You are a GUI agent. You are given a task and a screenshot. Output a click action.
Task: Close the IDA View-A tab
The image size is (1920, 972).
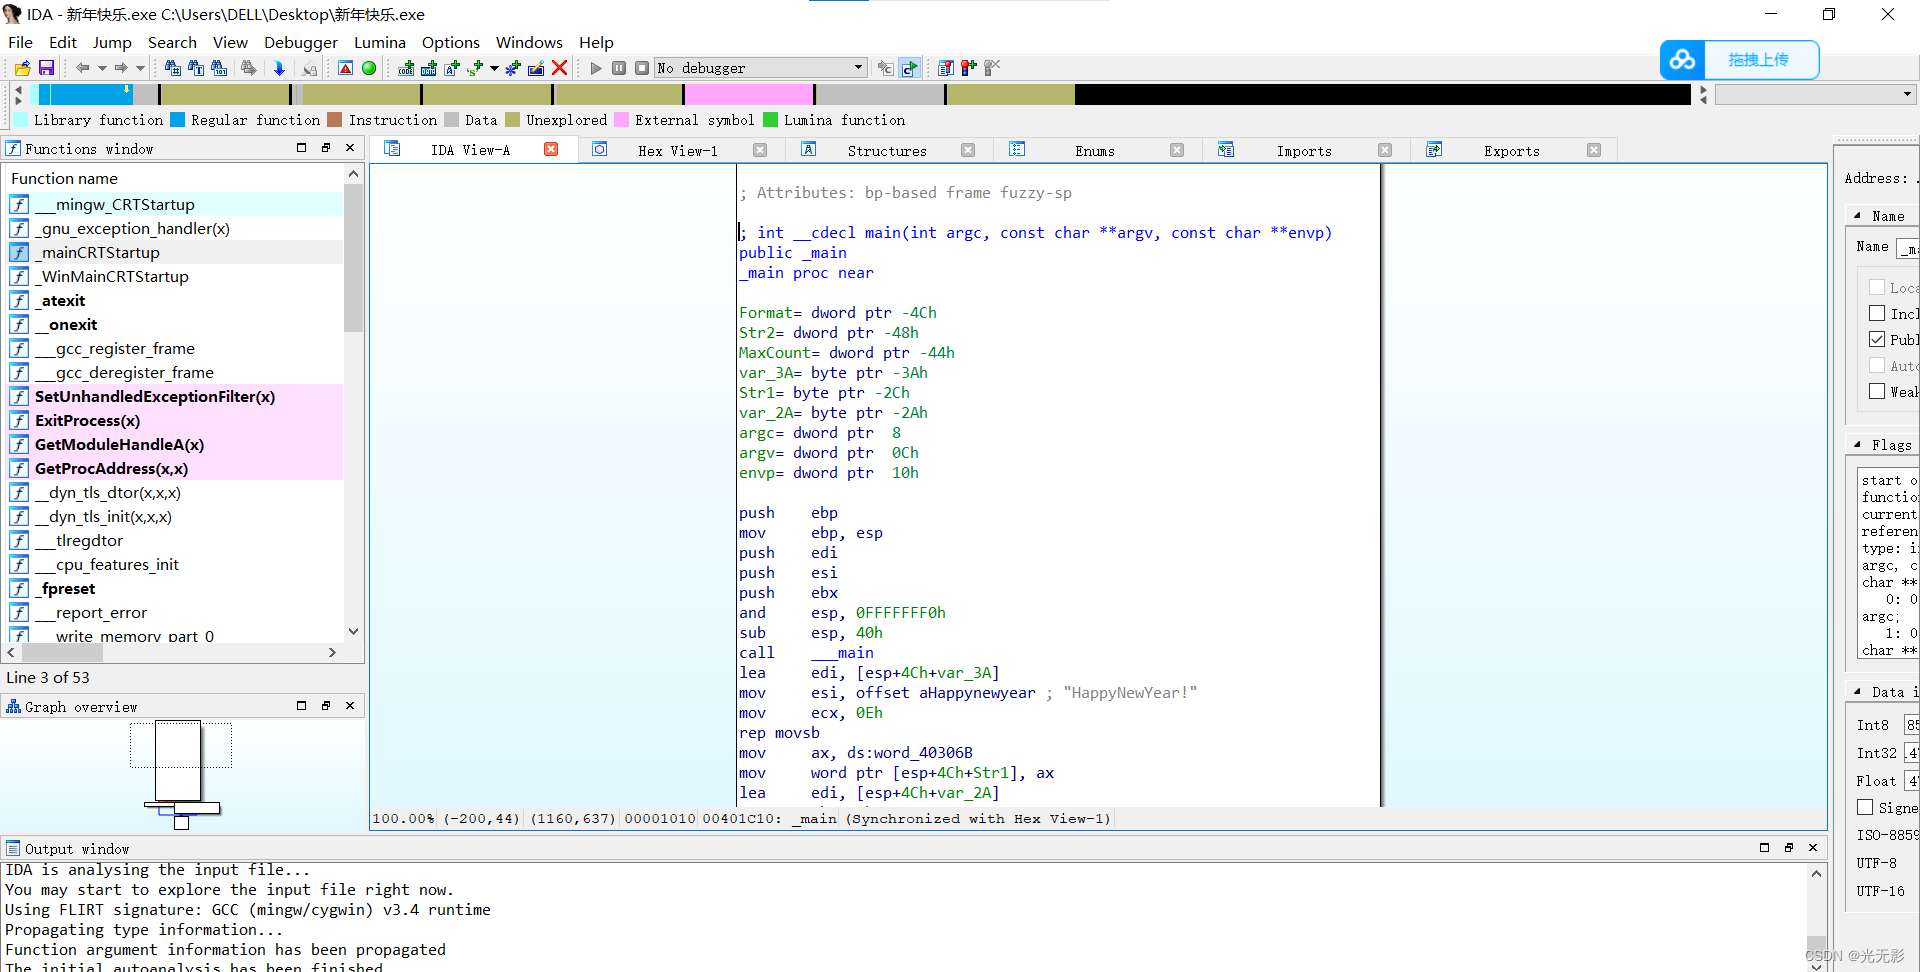[x=551, y=149]
